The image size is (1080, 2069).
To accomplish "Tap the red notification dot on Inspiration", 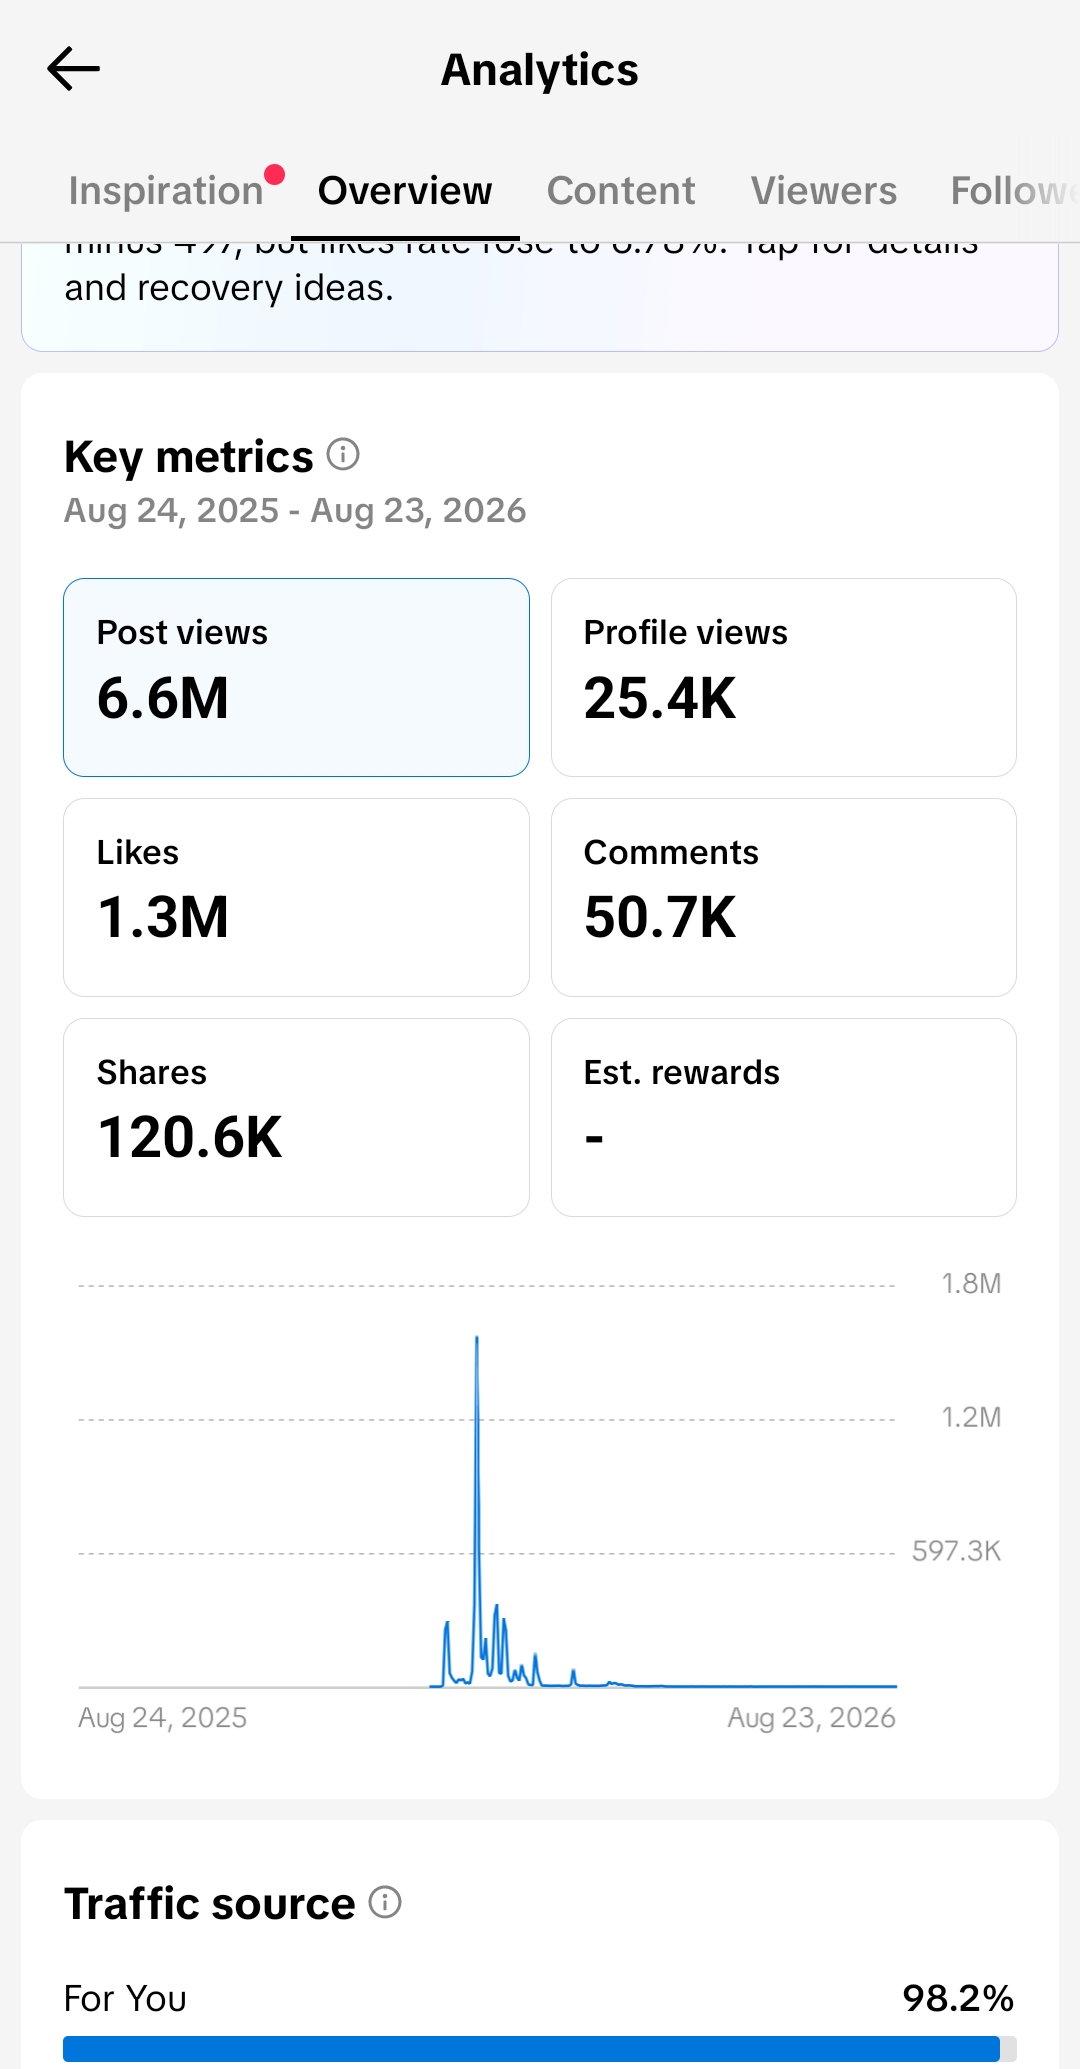I will pos(274,175).
